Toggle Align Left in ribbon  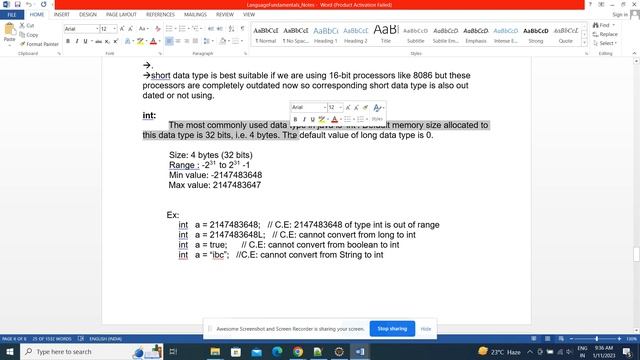click(169, 41)
